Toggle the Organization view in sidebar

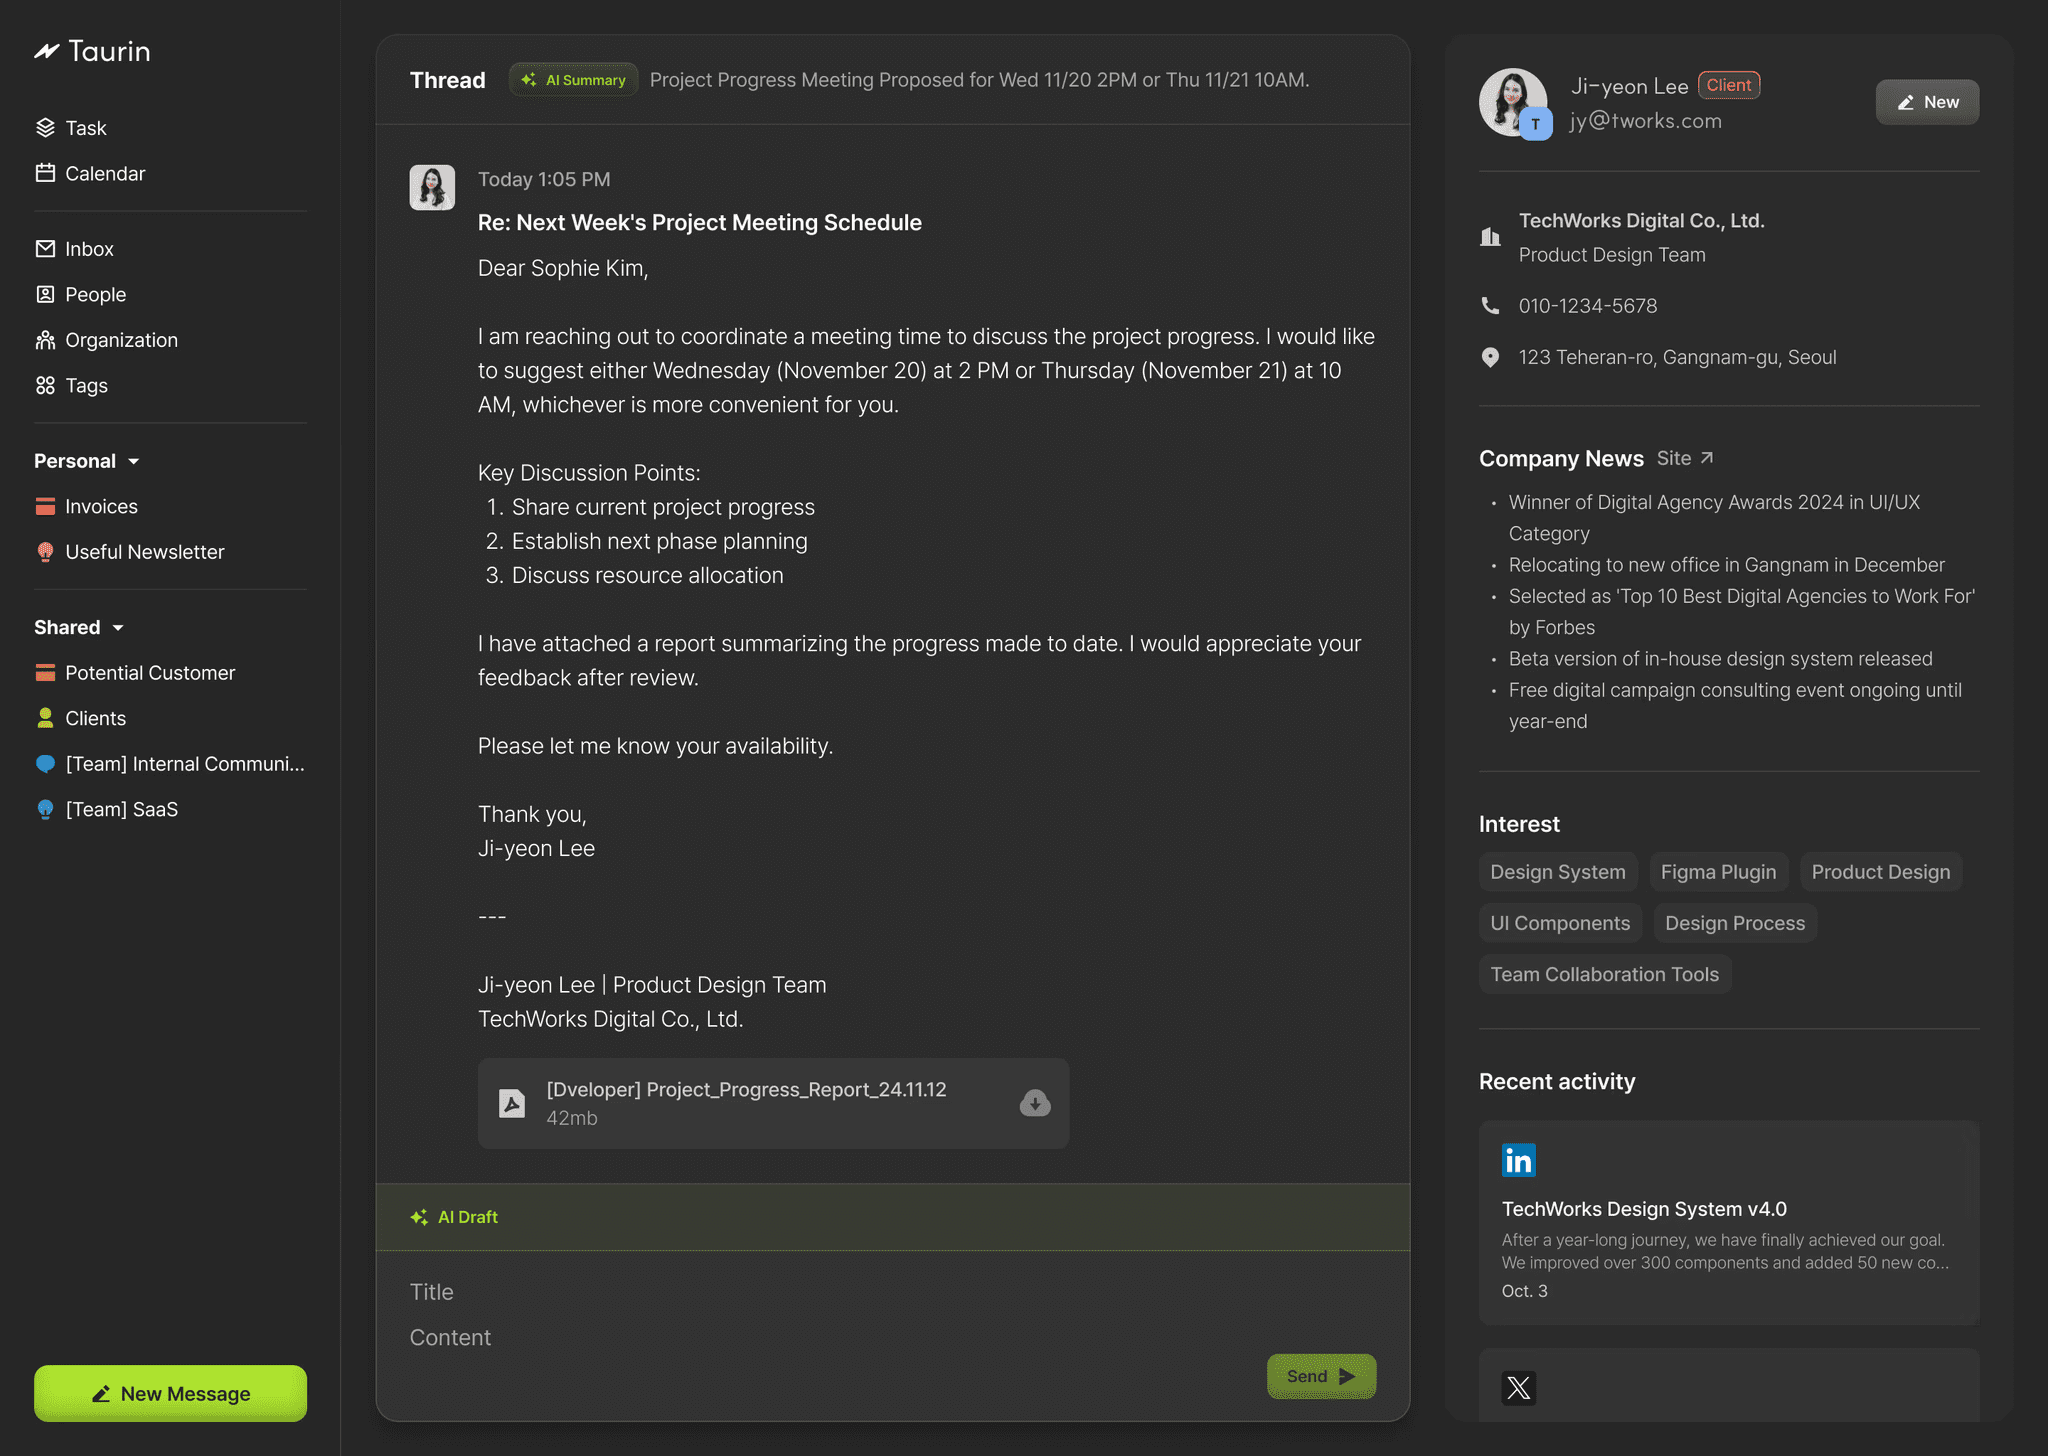pos(121,339)
